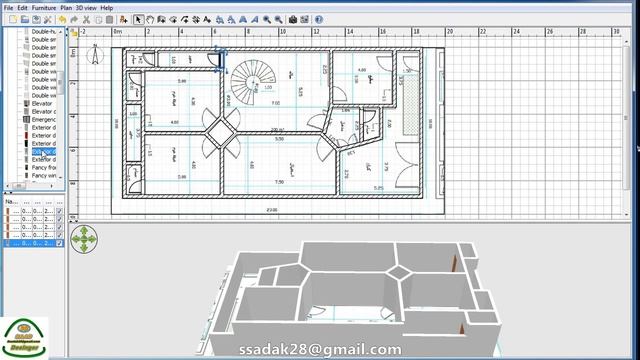Click the Open home toolbar icon
Screen dimensions: 640x360
(x=25, y=20)
